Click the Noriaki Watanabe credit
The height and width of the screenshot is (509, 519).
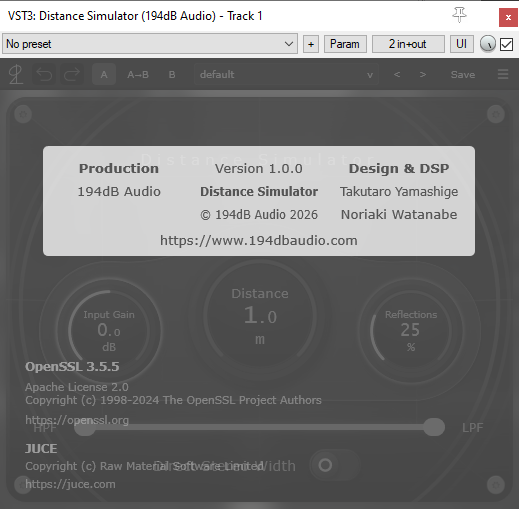pos(399,214)
